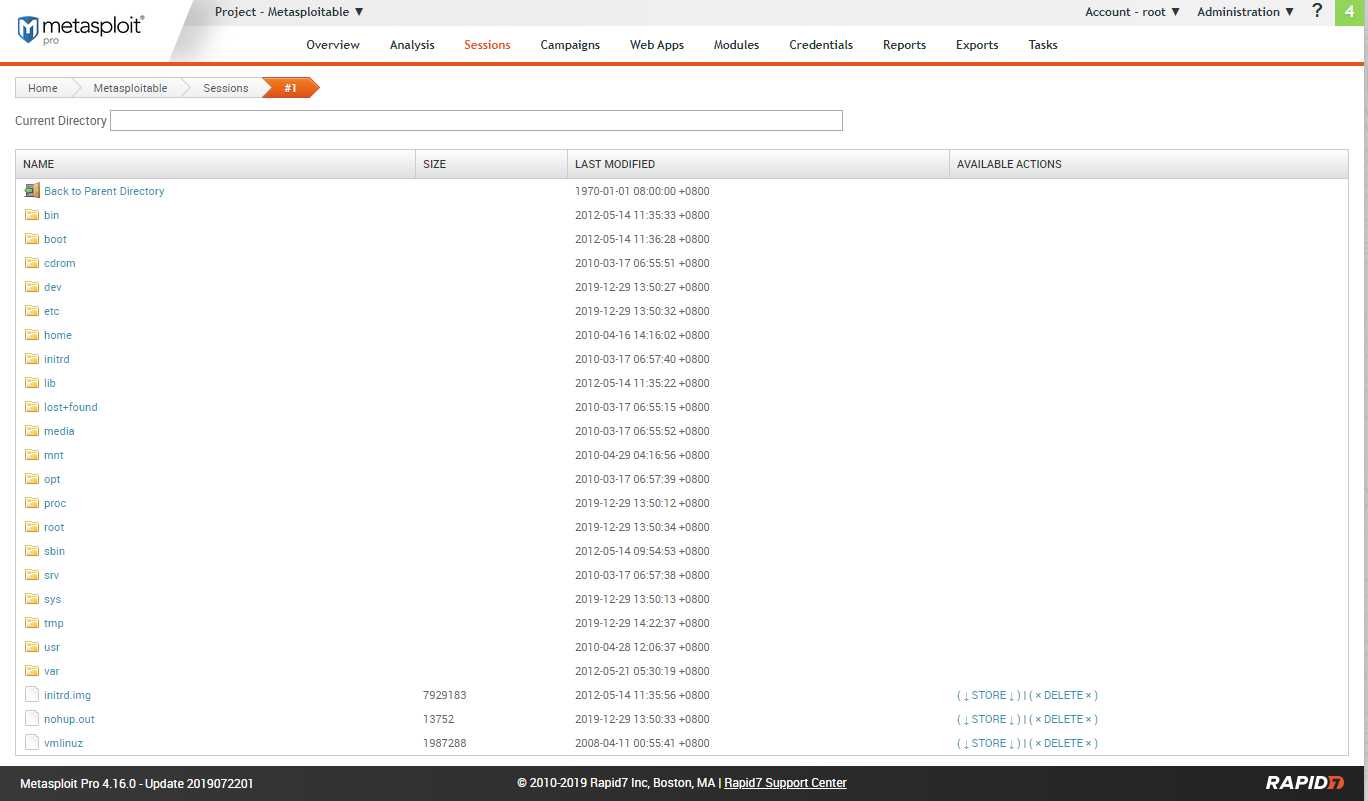Click the root folder icon
Viewport: 1368px width, 801px height.
[32, 527]
